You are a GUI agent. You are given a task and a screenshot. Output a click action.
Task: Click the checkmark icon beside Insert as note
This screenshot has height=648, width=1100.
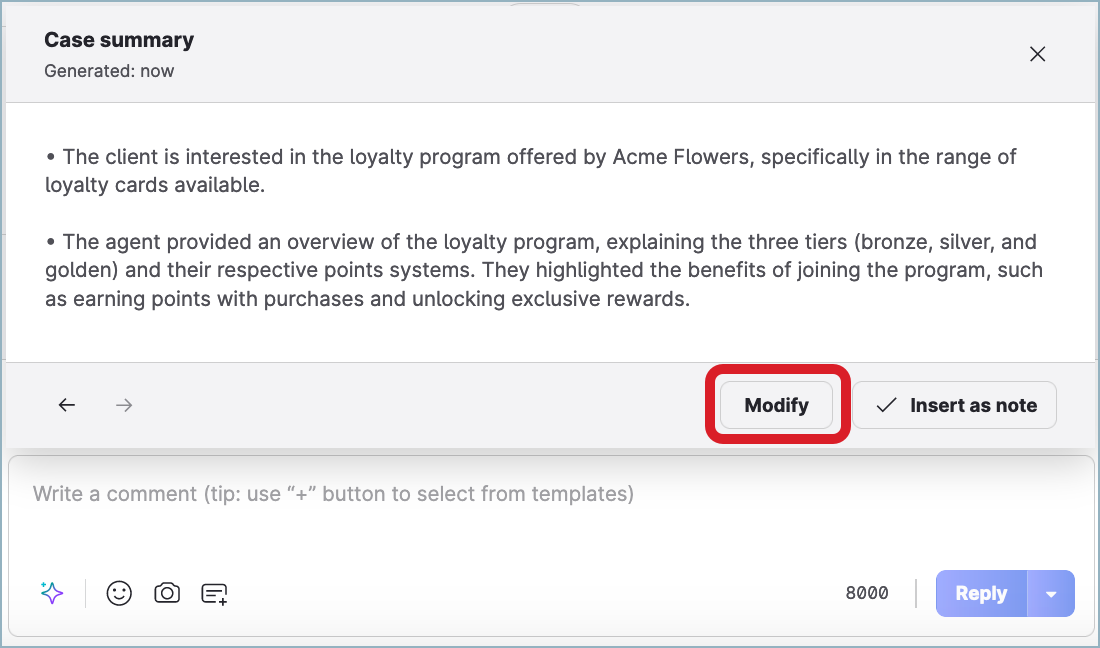click(886, 405)
